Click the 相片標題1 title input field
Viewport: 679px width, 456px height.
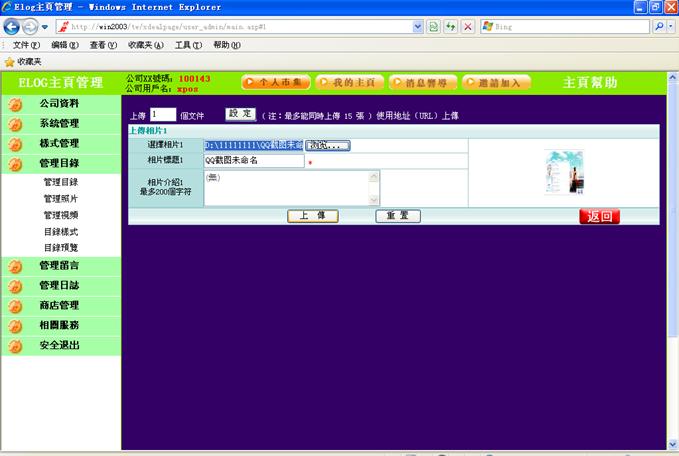254,160
